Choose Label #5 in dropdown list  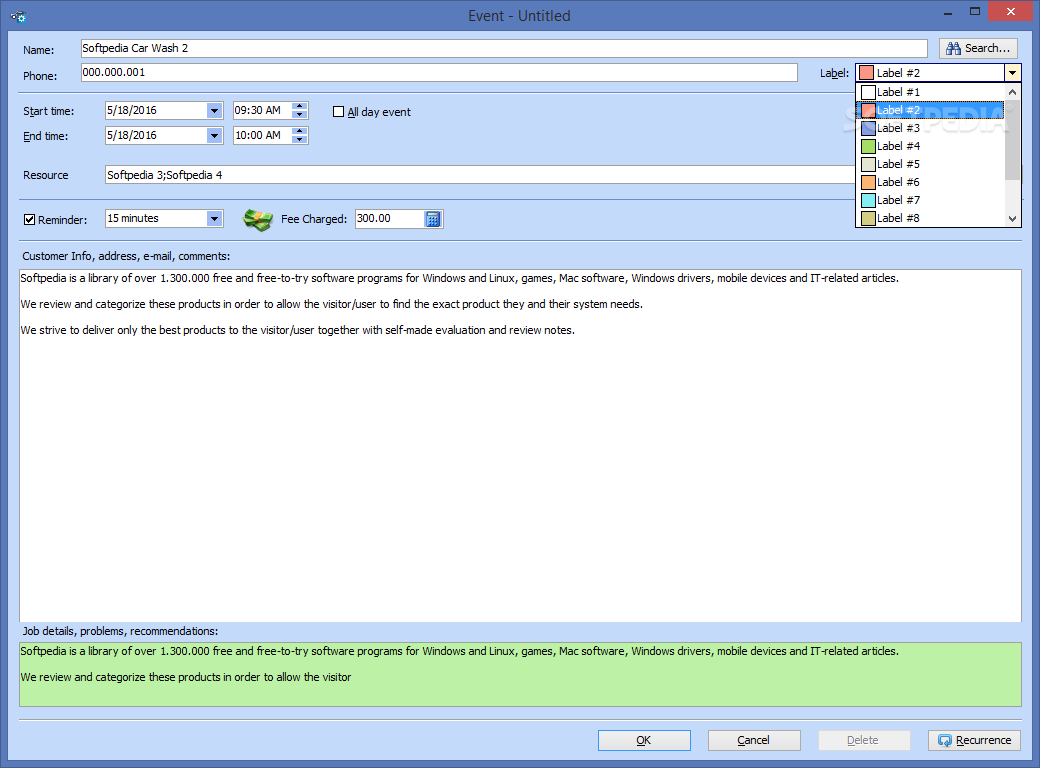click(931, 164)
